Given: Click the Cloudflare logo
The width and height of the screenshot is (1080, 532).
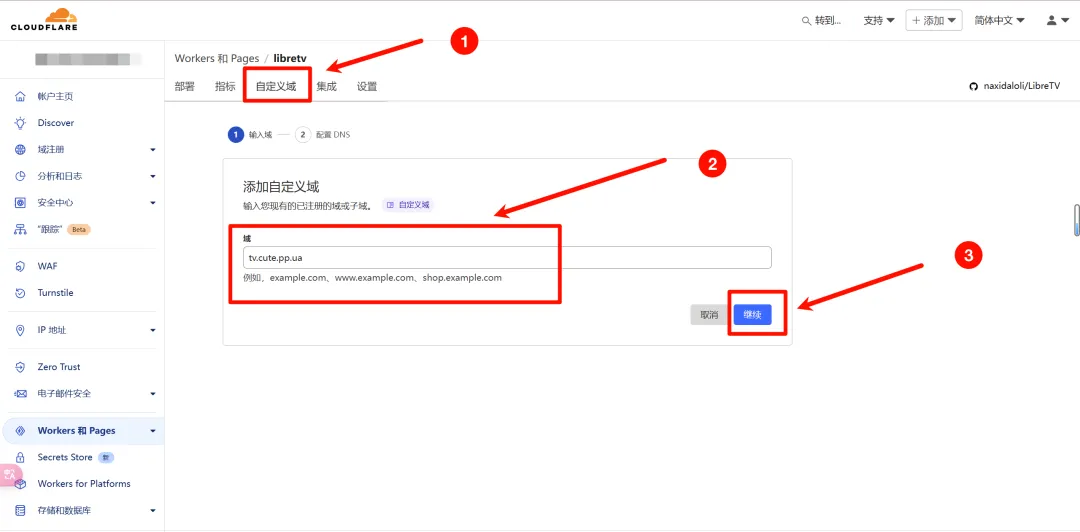Looking at the screenshot, I should coord(44,19).
